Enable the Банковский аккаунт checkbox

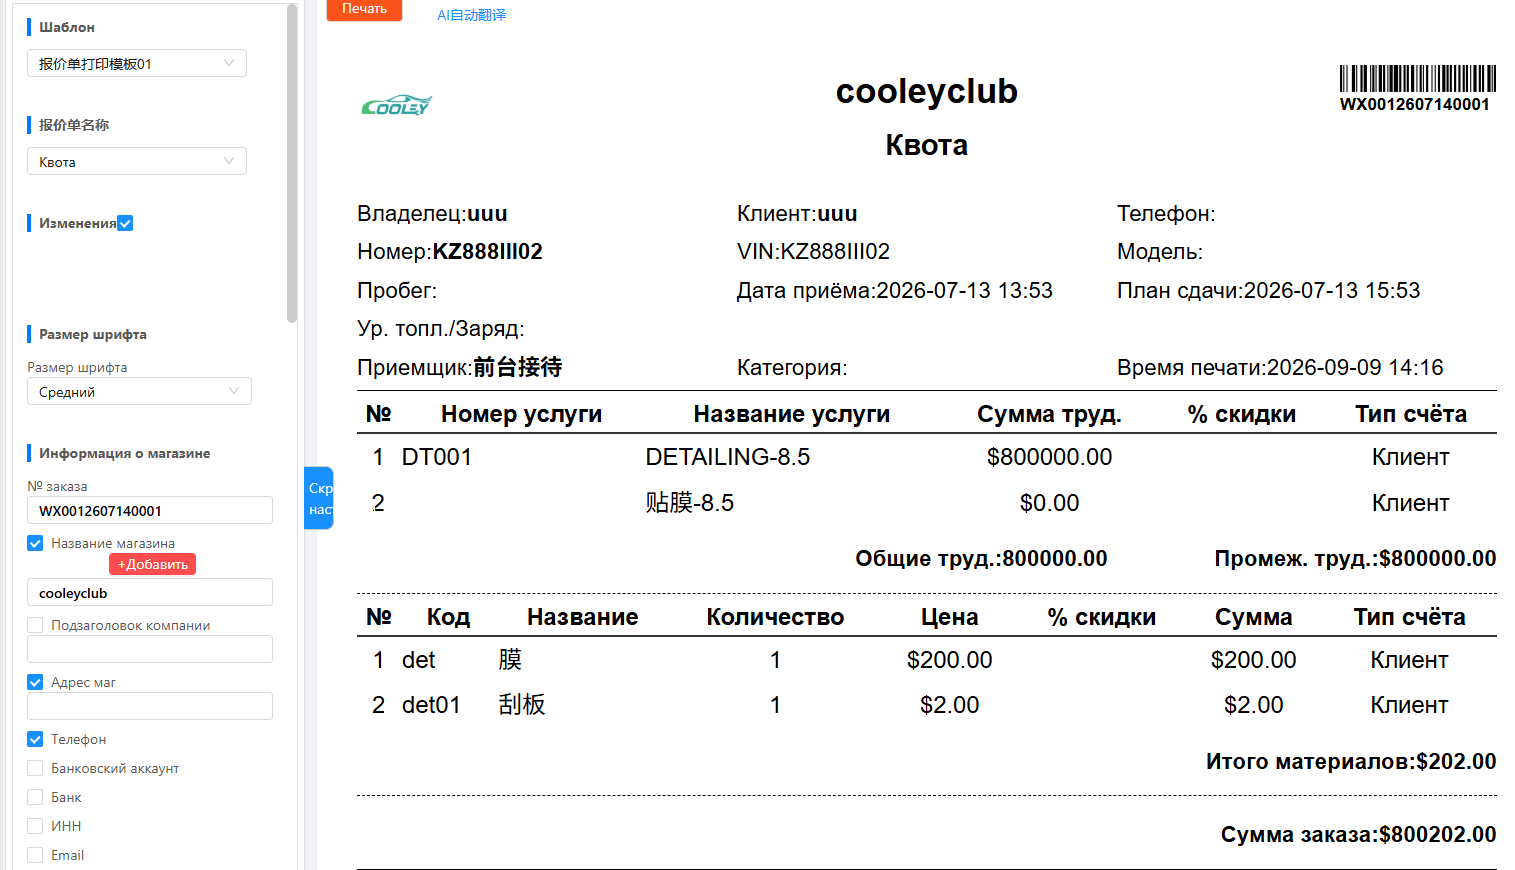pos(35,768)
